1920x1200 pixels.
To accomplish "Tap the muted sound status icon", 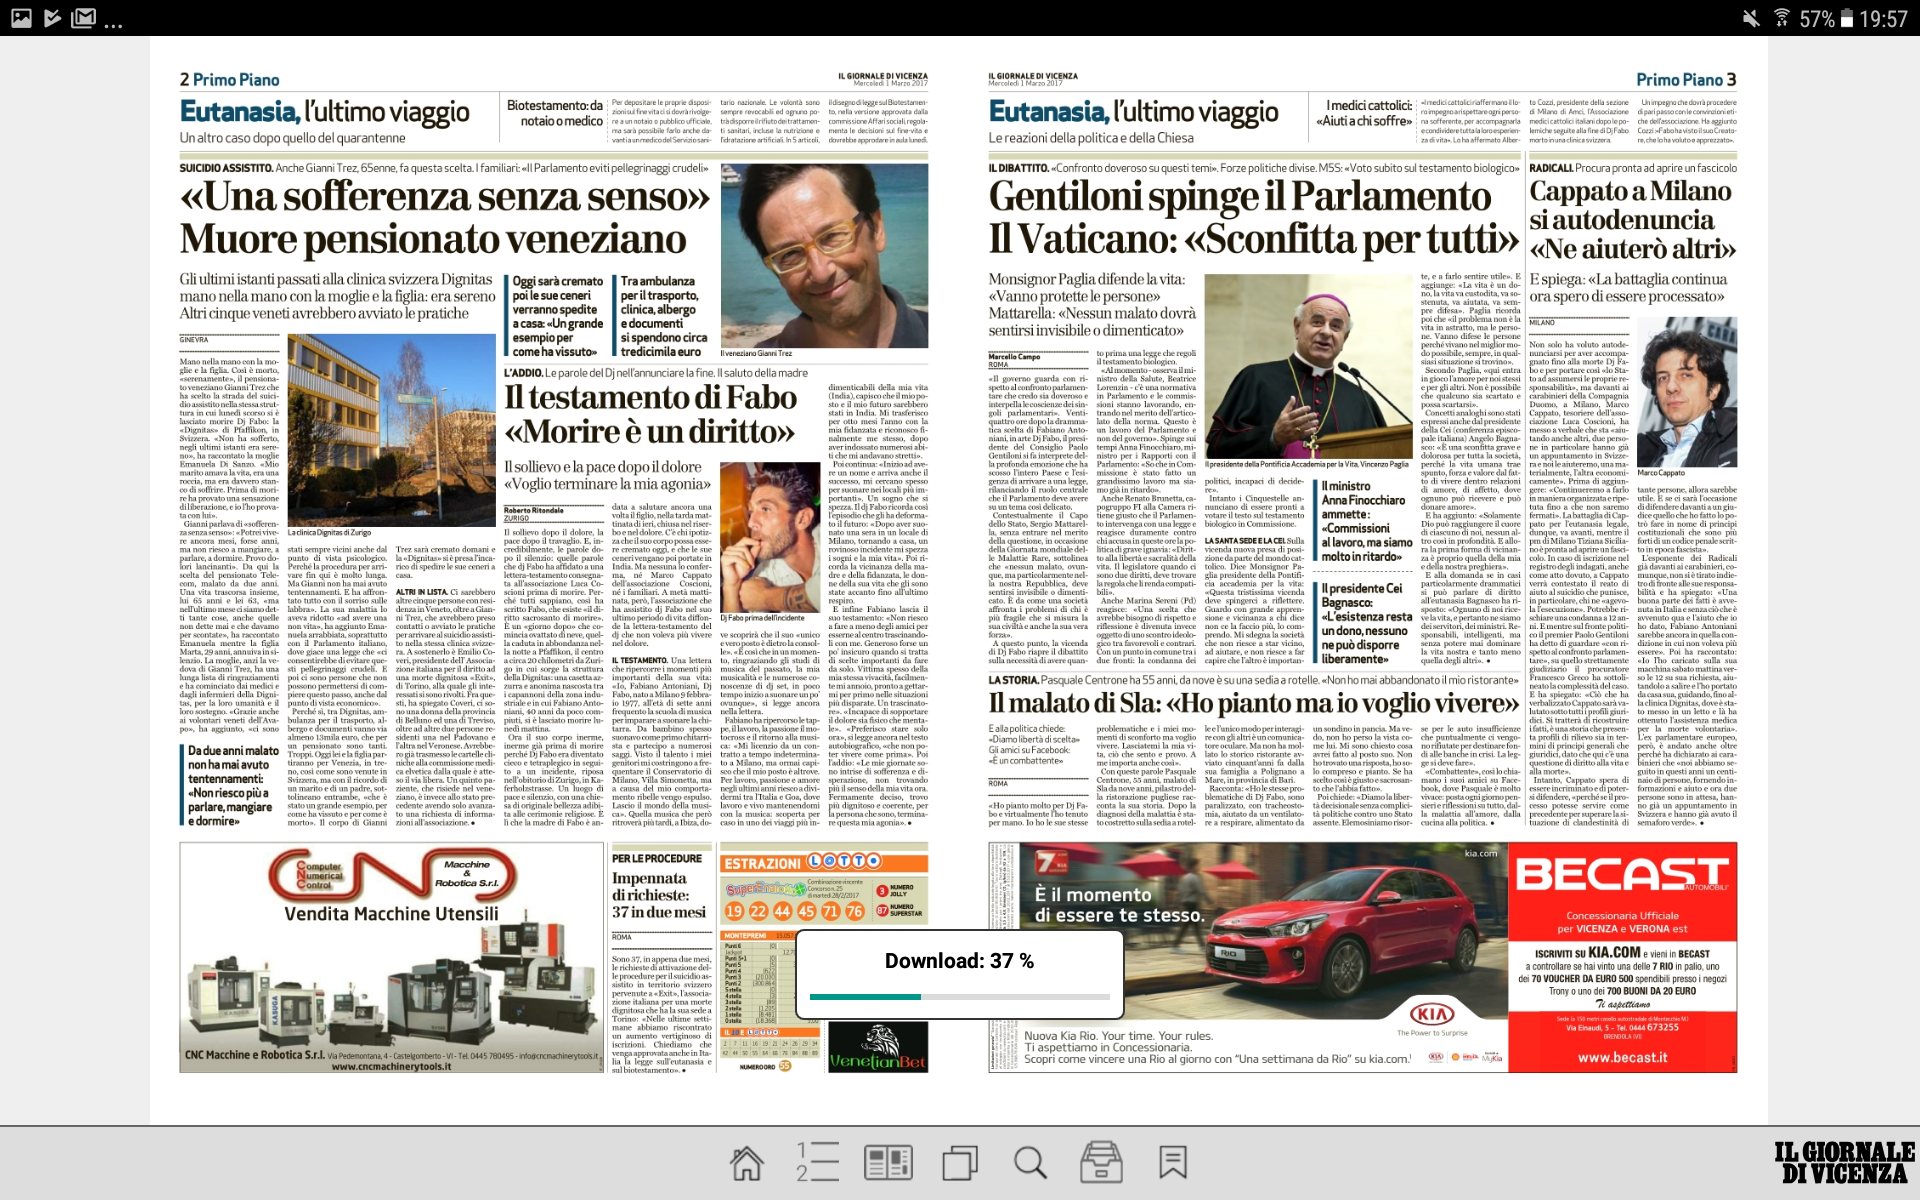I will pyautogui.click(x=1750, y=18).
